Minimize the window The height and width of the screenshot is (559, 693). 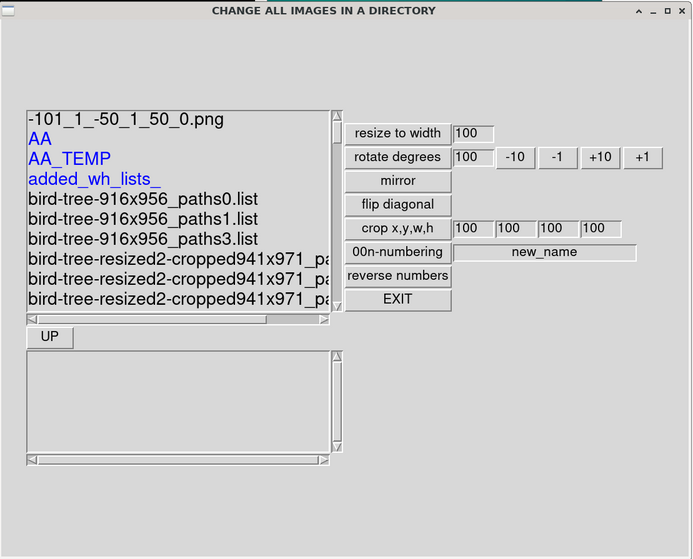point(653,11)
